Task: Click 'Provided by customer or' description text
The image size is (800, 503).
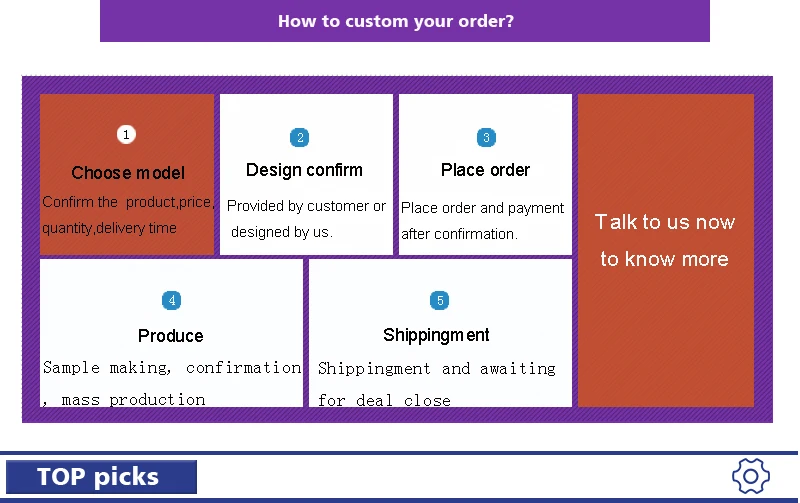Action: coord(306,206)
